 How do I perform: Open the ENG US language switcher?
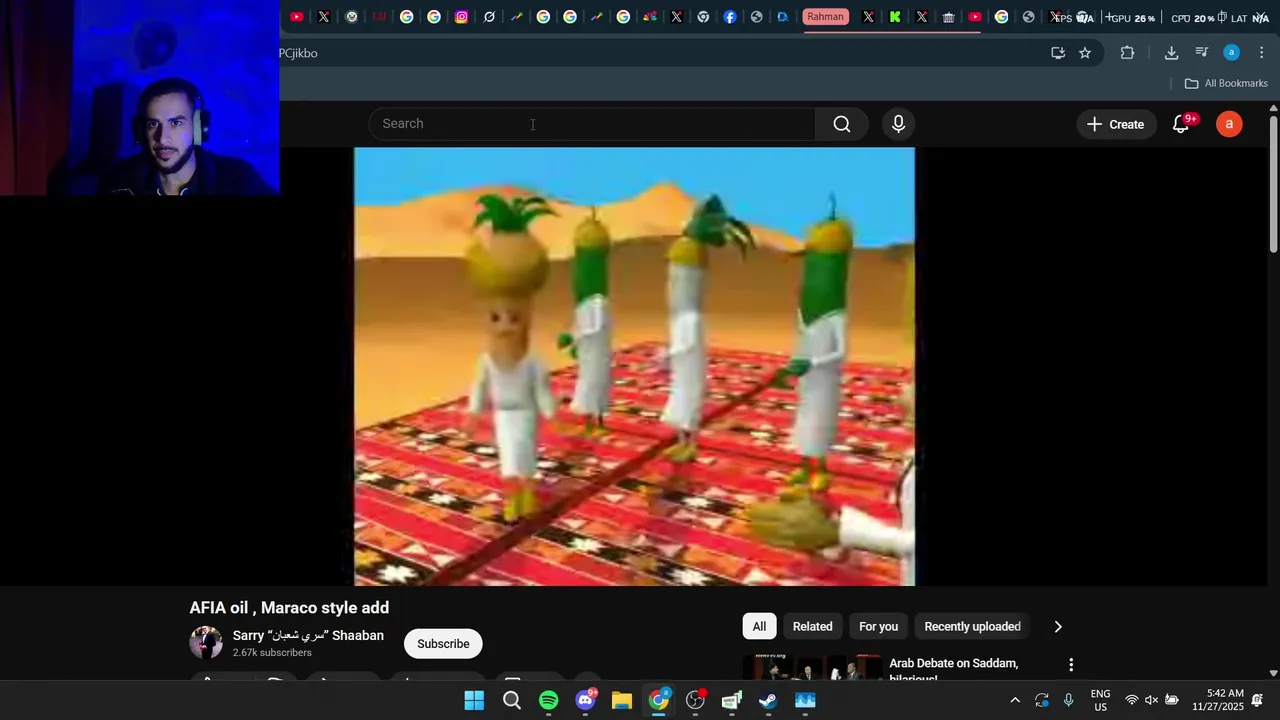point(1100,700)
